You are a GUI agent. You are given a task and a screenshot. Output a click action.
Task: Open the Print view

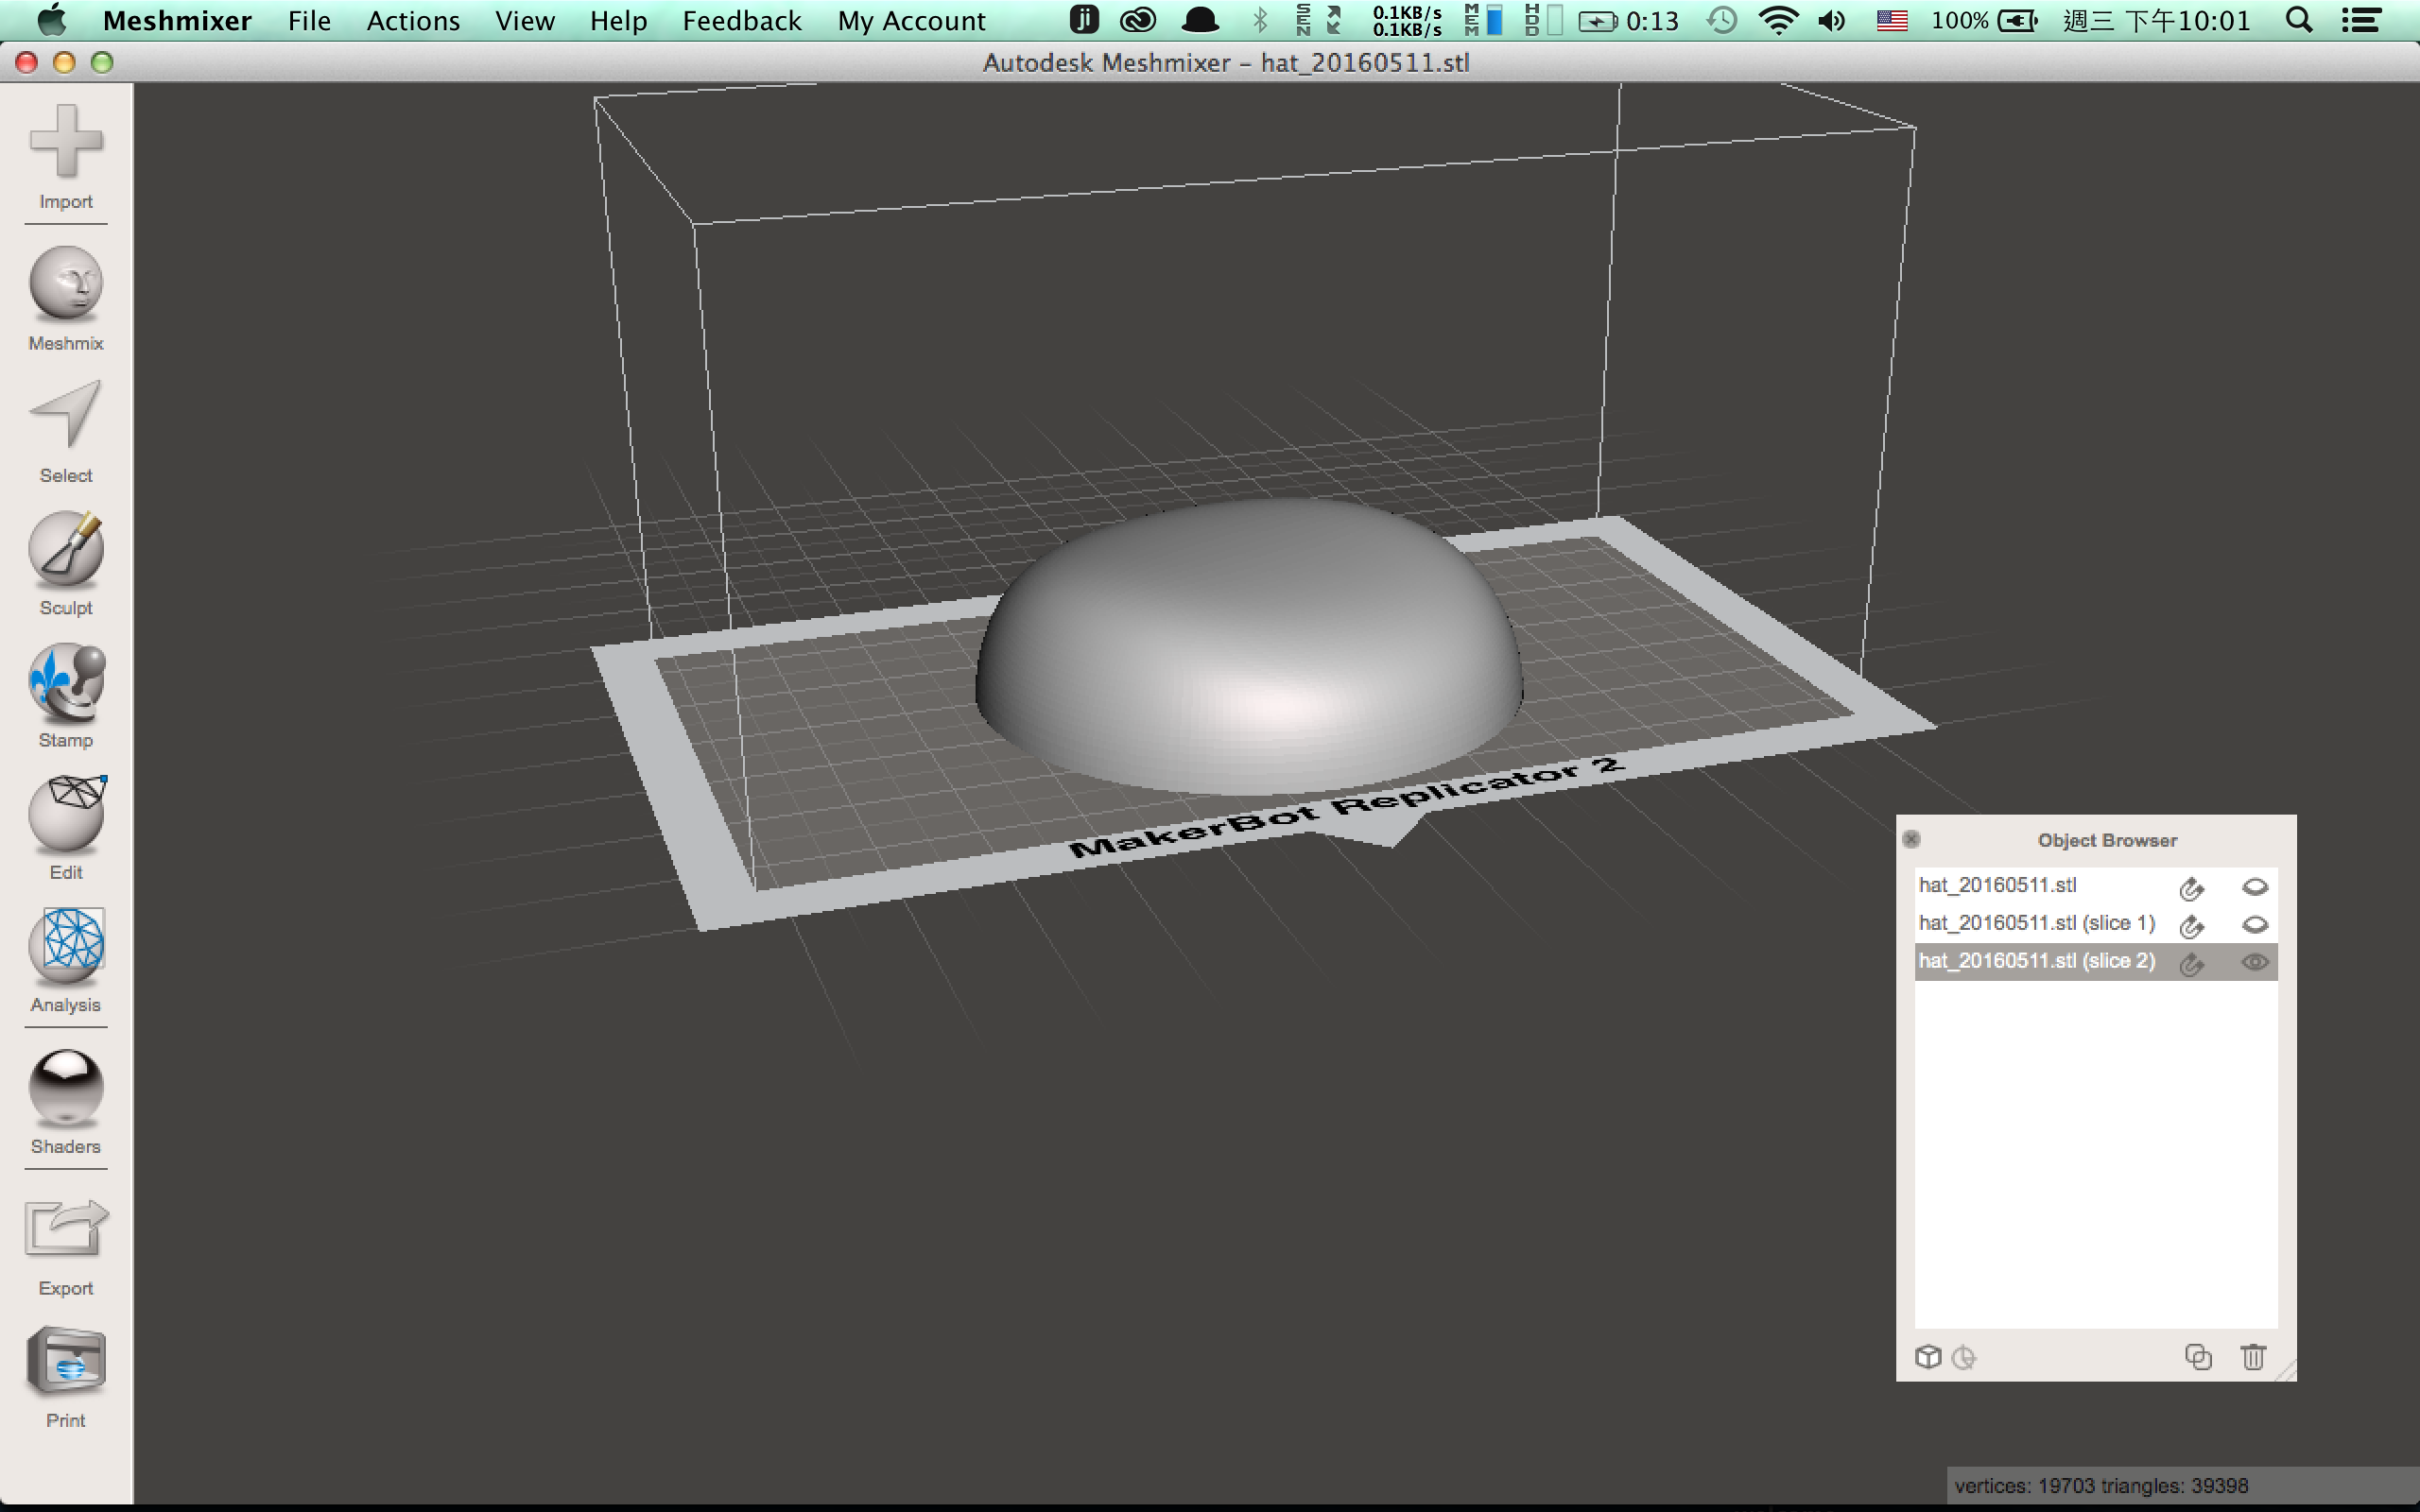click(66, 1378)
